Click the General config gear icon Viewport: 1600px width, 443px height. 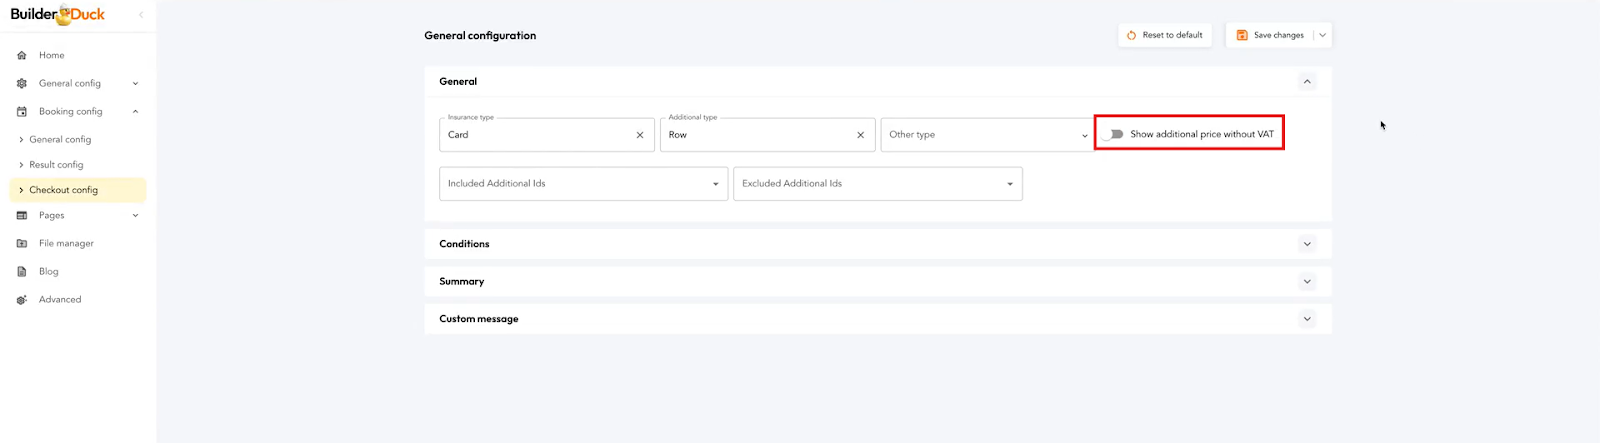(22, 84)
